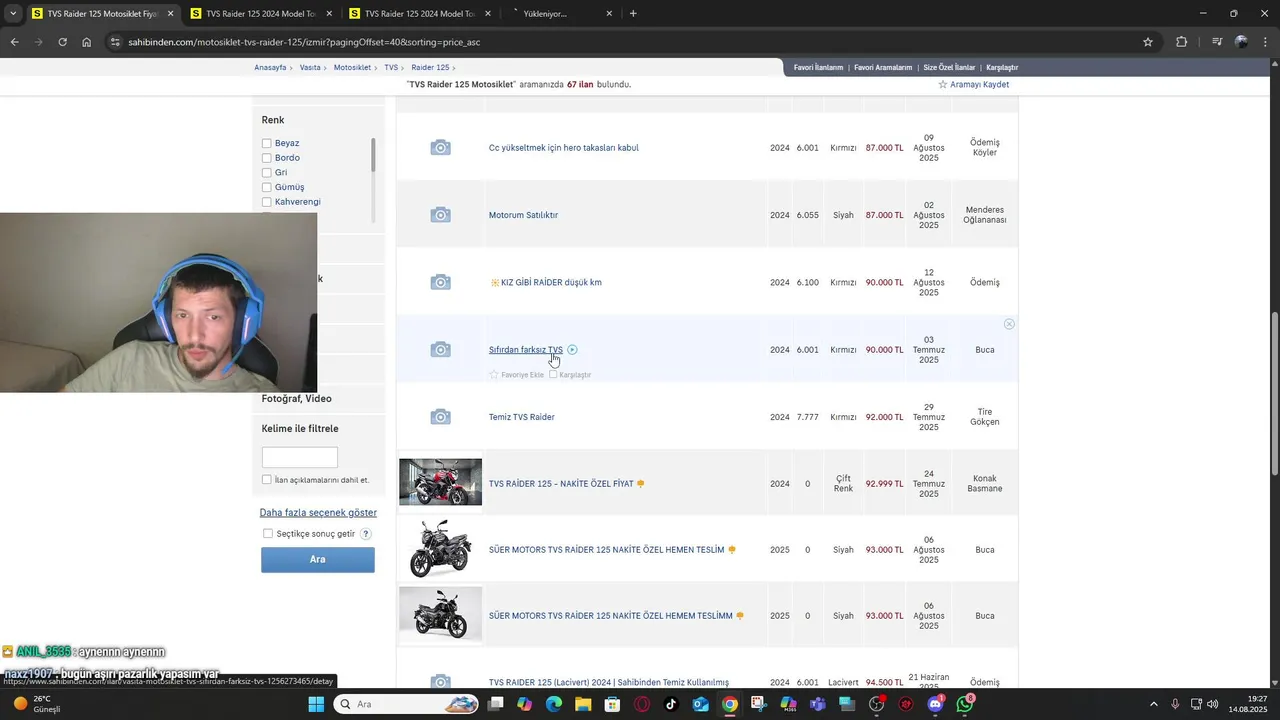The image size is (1280, 720).
Task: Open 'Size Özel İlanlar' menu item
Action: tap(949, 68)
